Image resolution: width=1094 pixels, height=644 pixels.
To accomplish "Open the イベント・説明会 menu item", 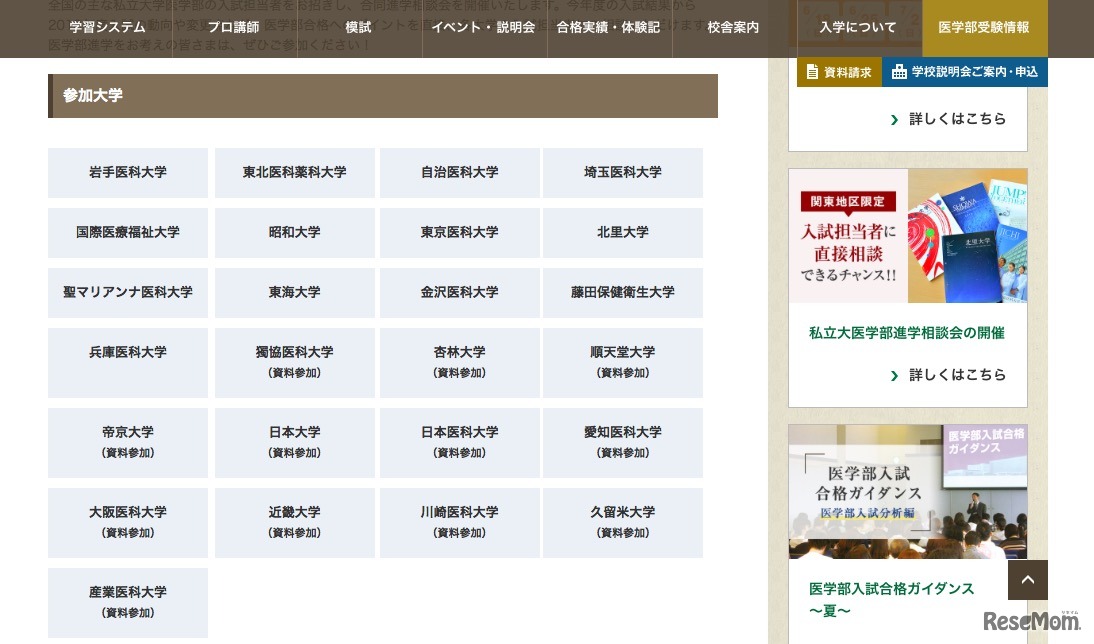I will pos(483,28).
